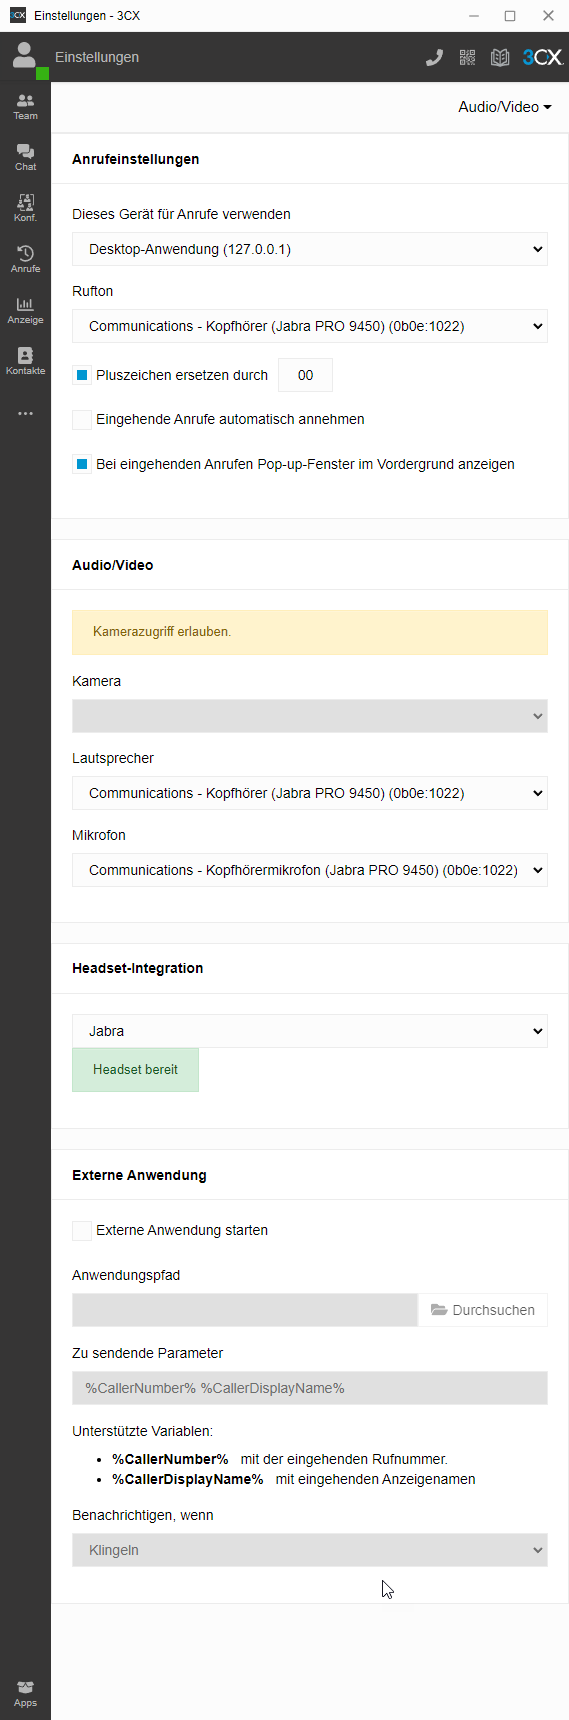
Task: Click the Durchsuchen browse button
Action: [483, 1310]
